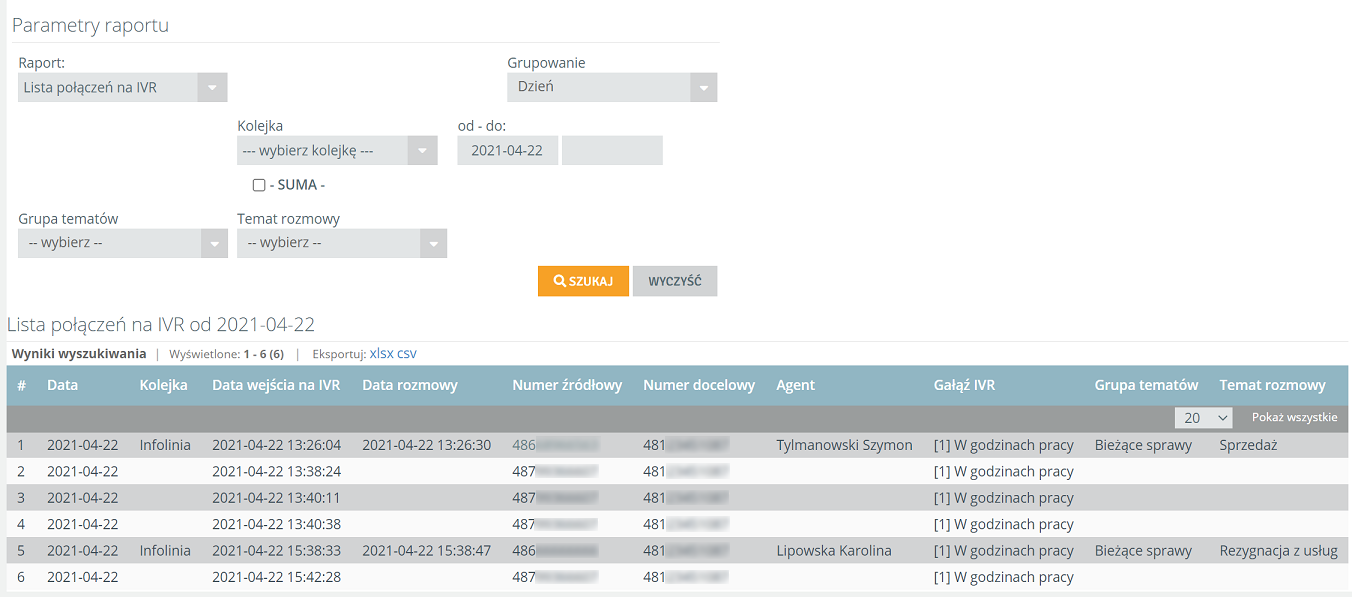Click the SZUKAJ search button
The image size is (1352, 597).
(x=583, y=281)
